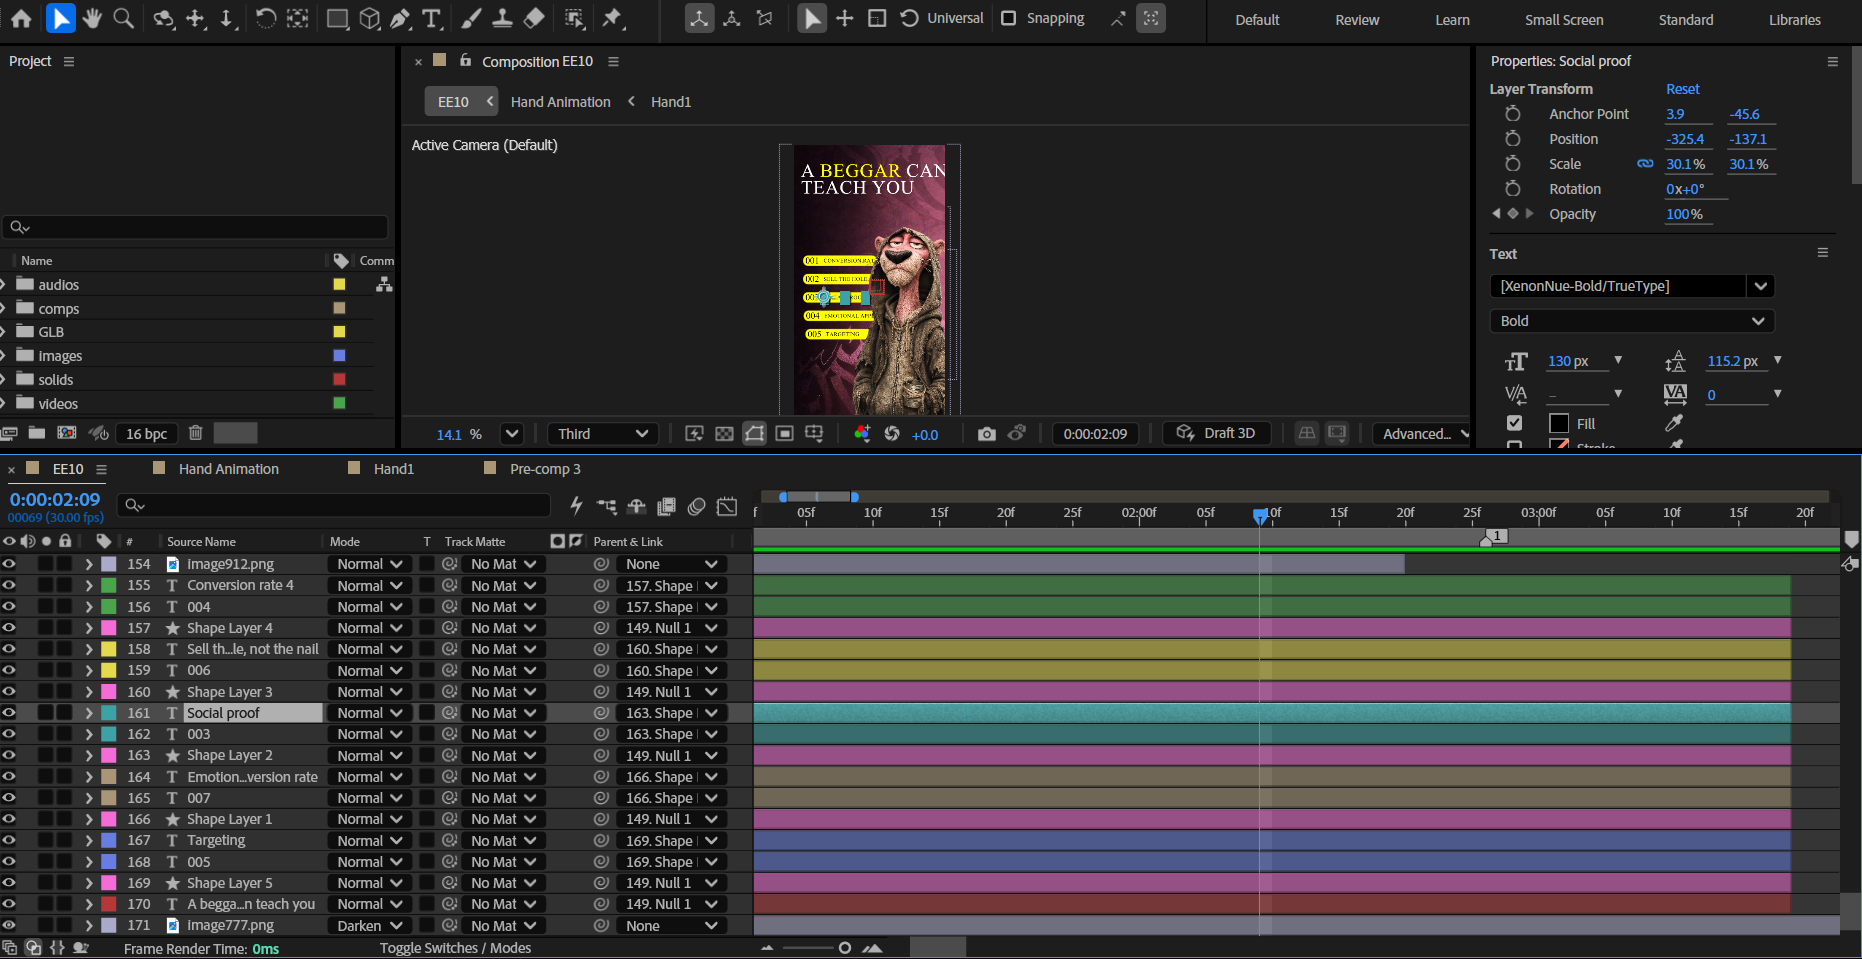Select the Puppet Pin tool

(x=612, y=18)
